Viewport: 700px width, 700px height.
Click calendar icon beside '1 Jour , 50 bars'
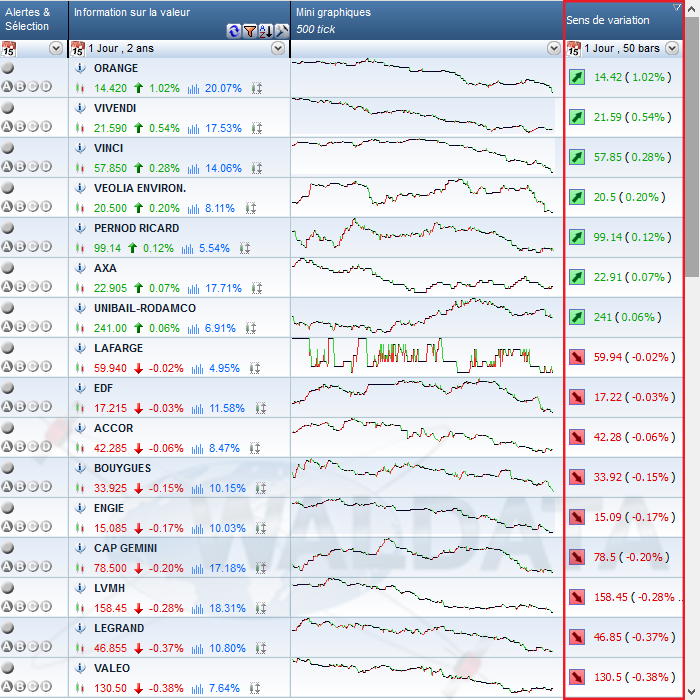[574, 48]
